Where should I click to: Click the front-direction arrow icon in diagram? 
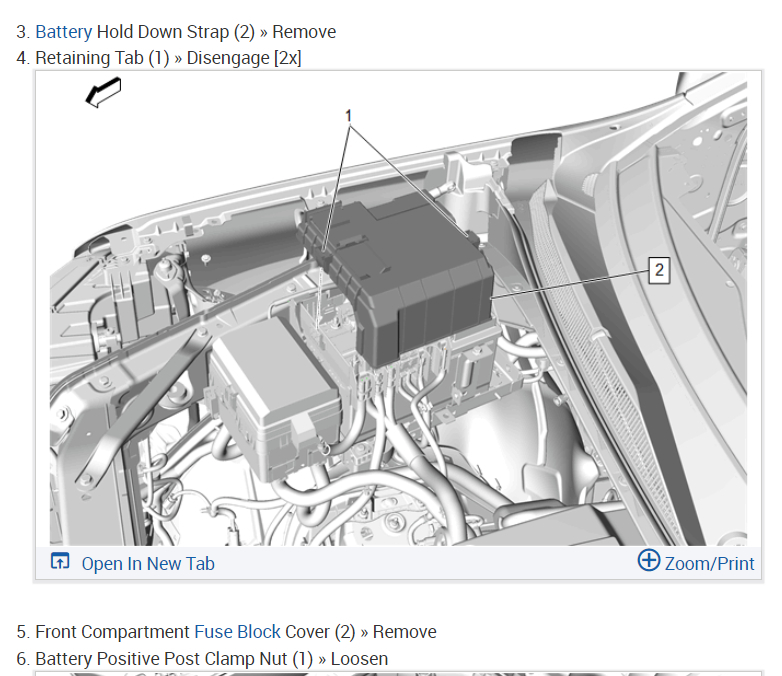103,92
